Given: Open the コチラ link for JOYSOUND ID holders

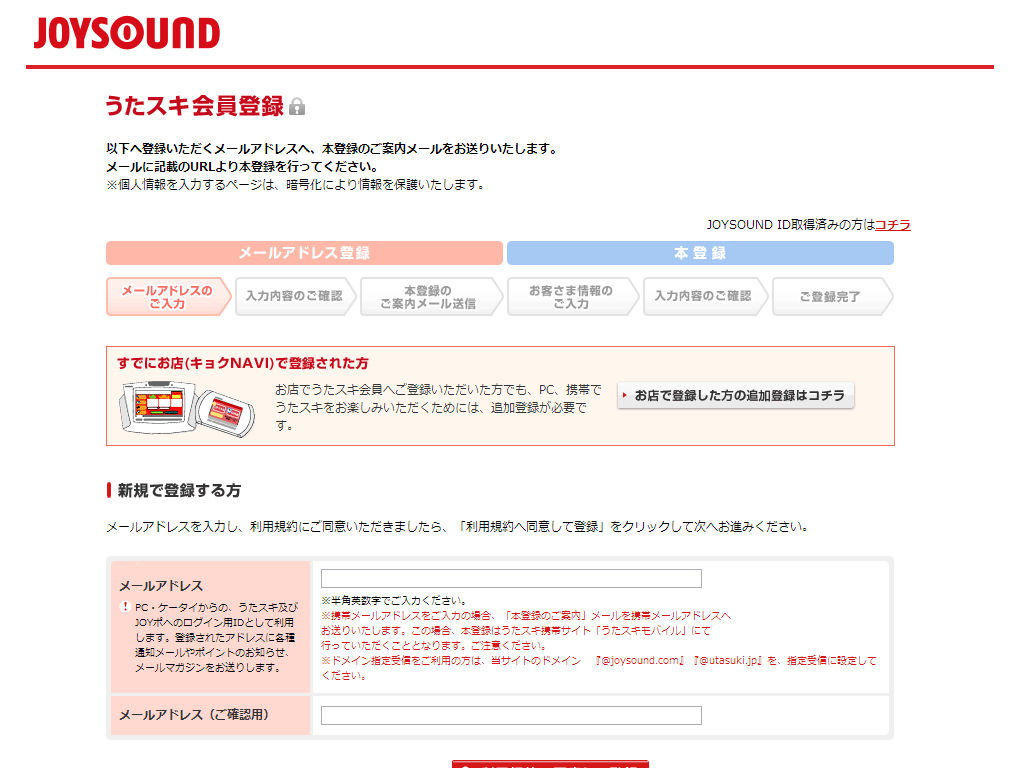Looking at the screenshot, I should (893, 225).
